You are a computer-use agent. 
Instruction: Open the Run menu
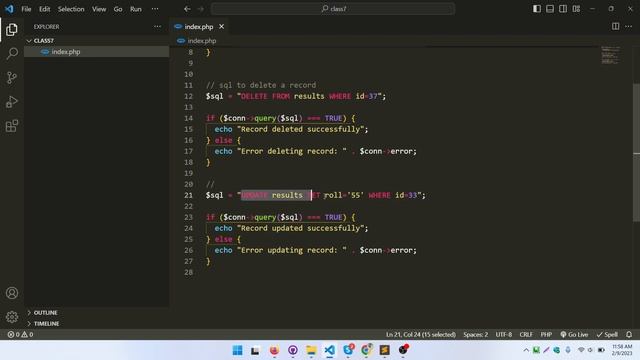point(136,9)
